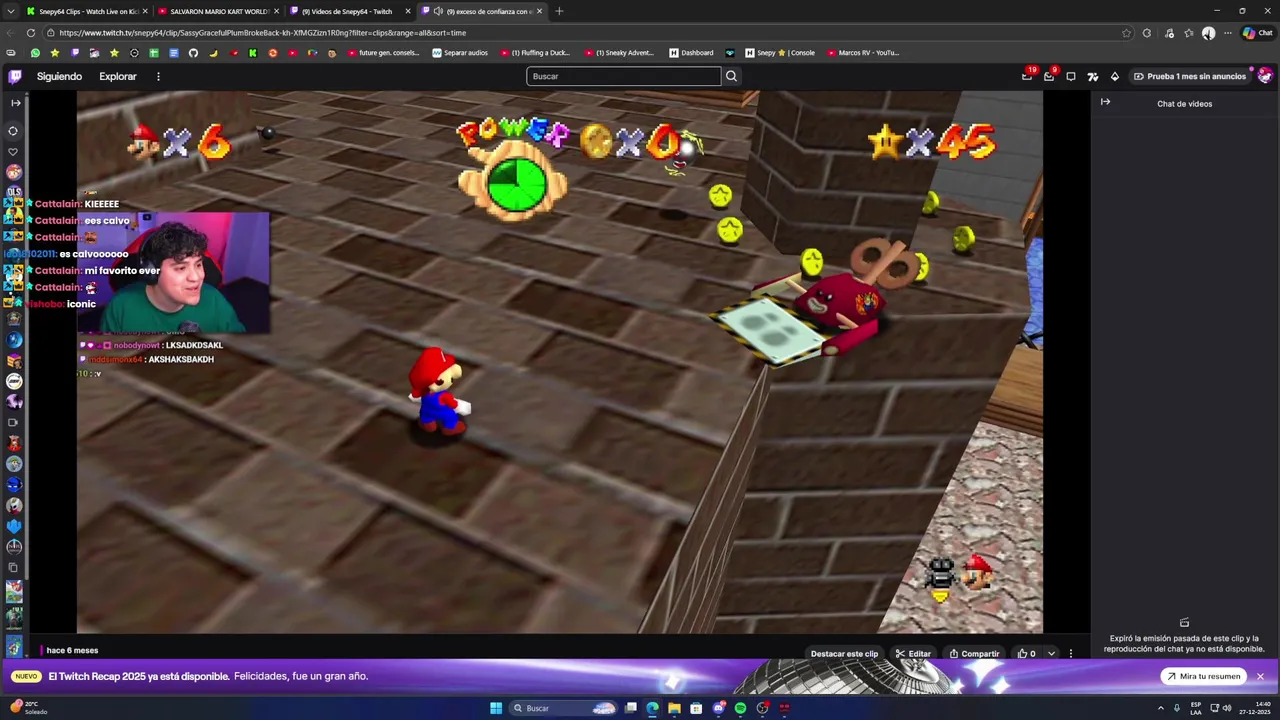Expand the chevron next to like count

(x=1051, y=654)
